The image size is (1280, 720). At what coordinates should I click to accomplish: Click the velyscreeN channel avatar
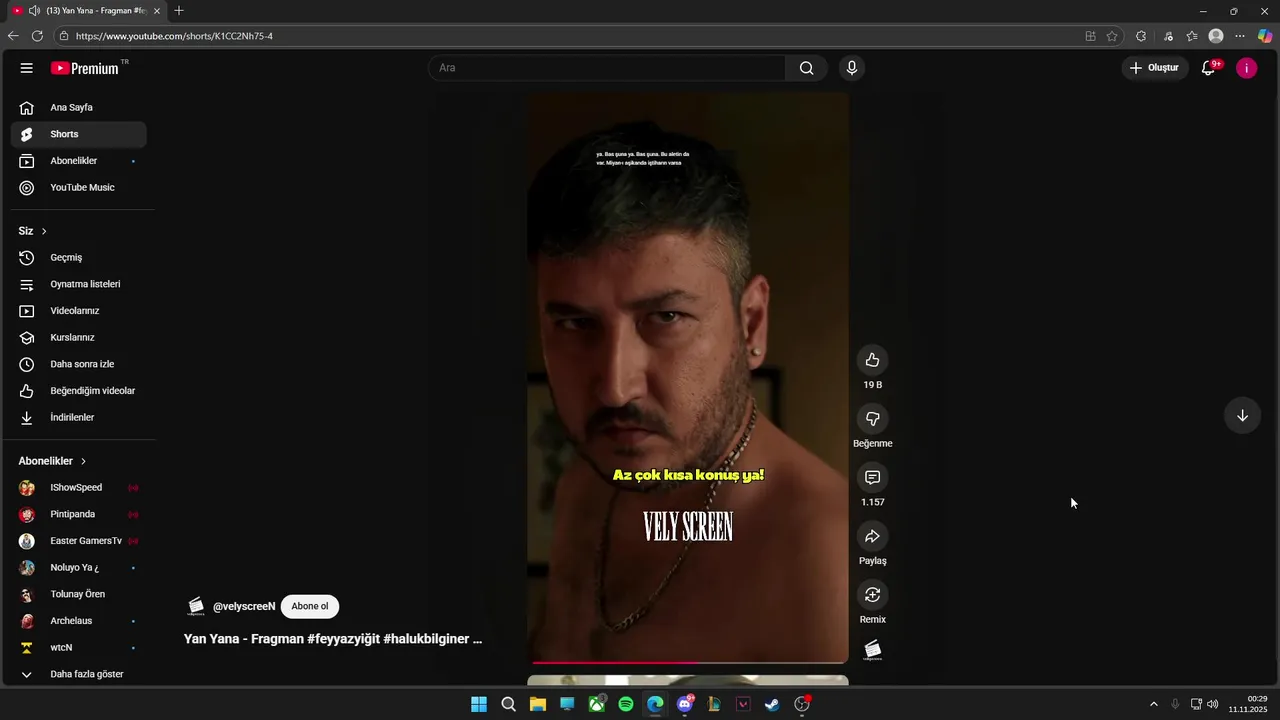196,606
